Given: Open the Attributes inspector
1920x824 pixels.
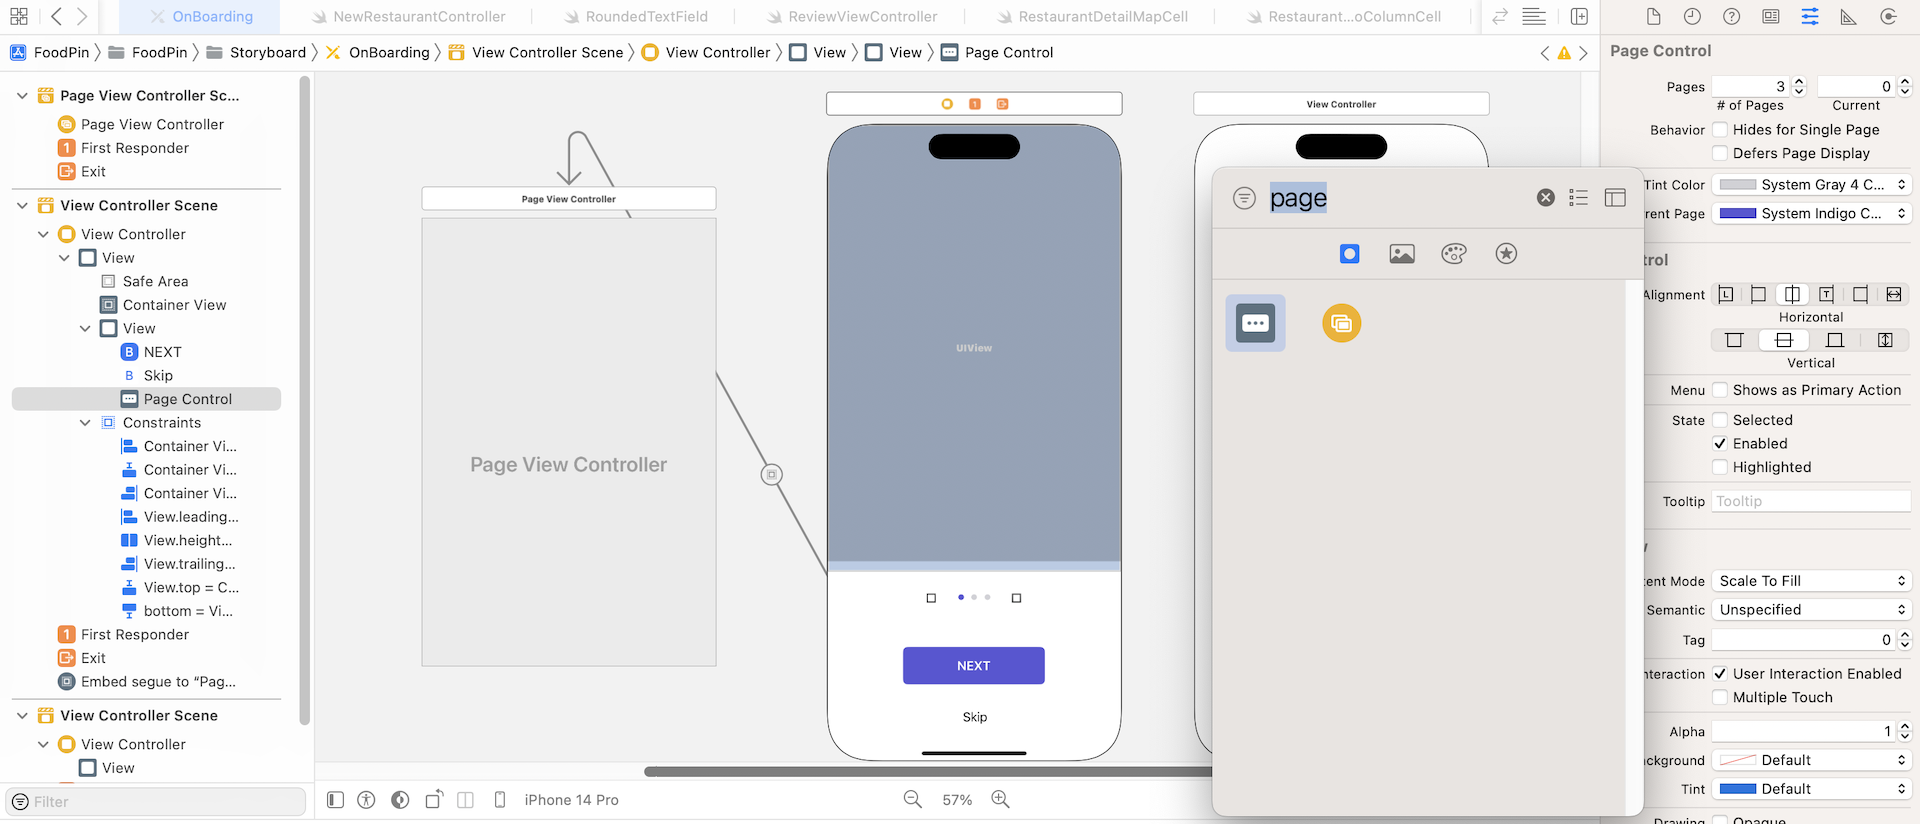Looking at the screenshot, I should [1810, 16].
